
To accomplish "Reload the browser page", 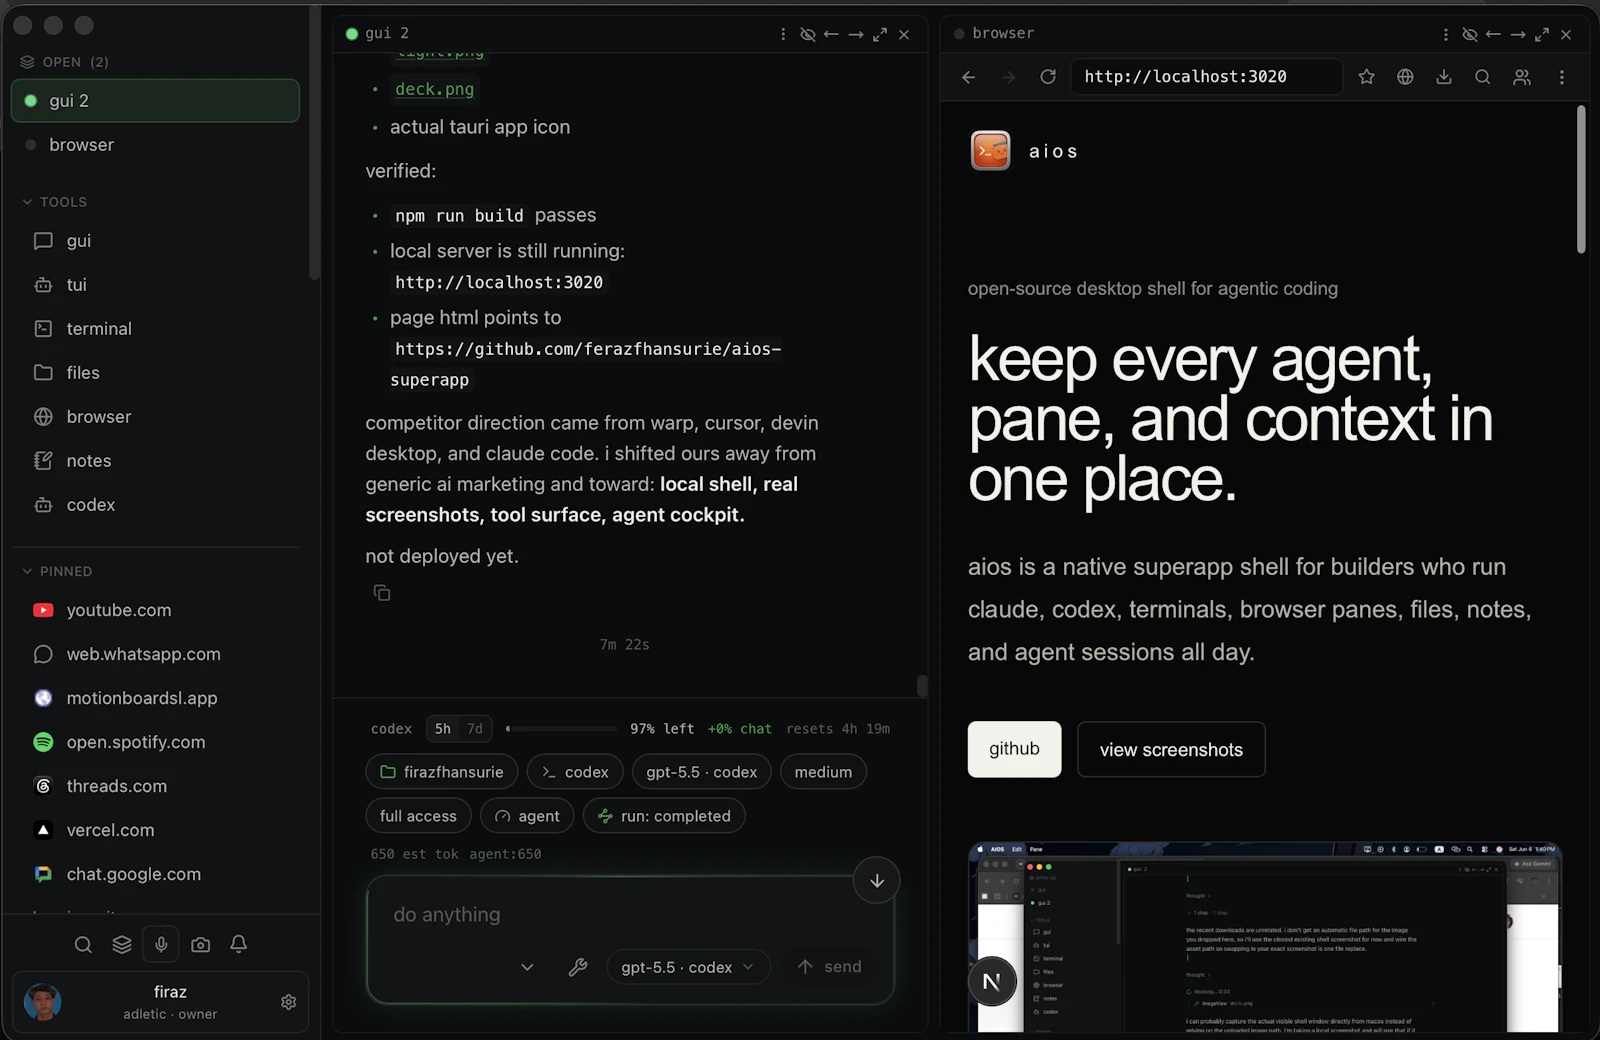I will point(1048,77).
